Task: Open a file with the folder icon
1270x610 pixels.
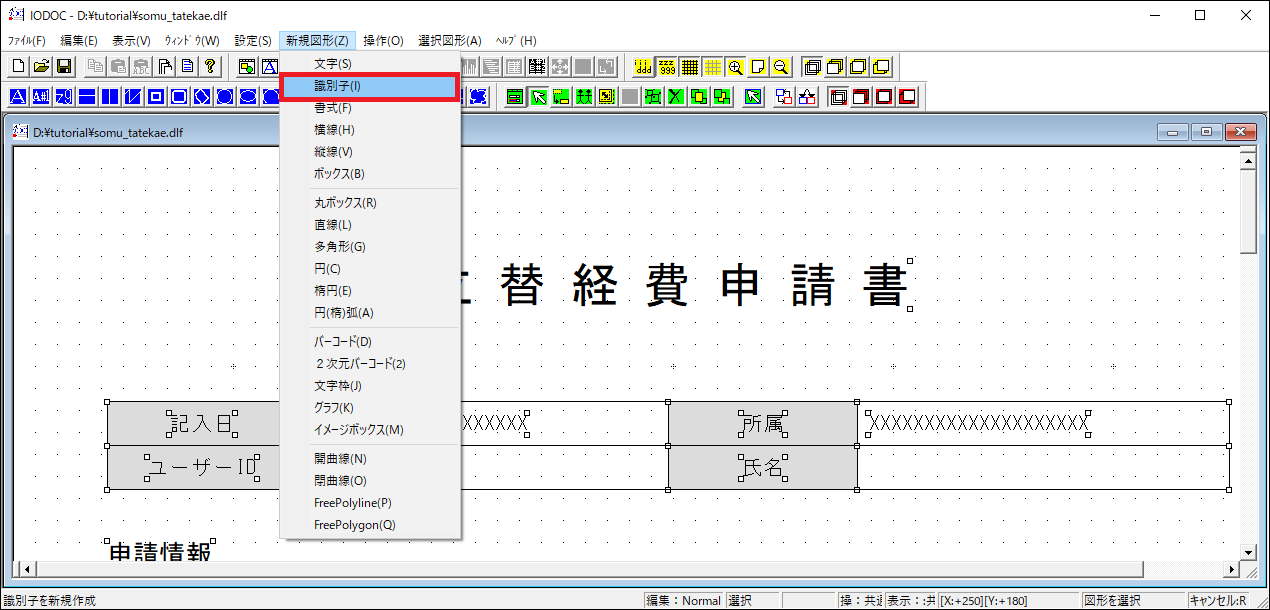Action: [x=41, y=67]
